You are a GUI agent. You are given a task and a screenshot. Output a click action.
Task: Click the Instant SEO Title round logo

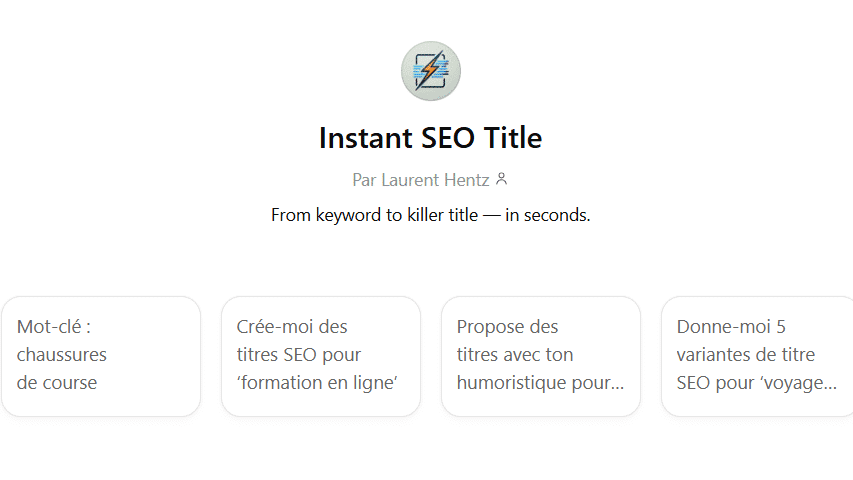pos(430,71)
